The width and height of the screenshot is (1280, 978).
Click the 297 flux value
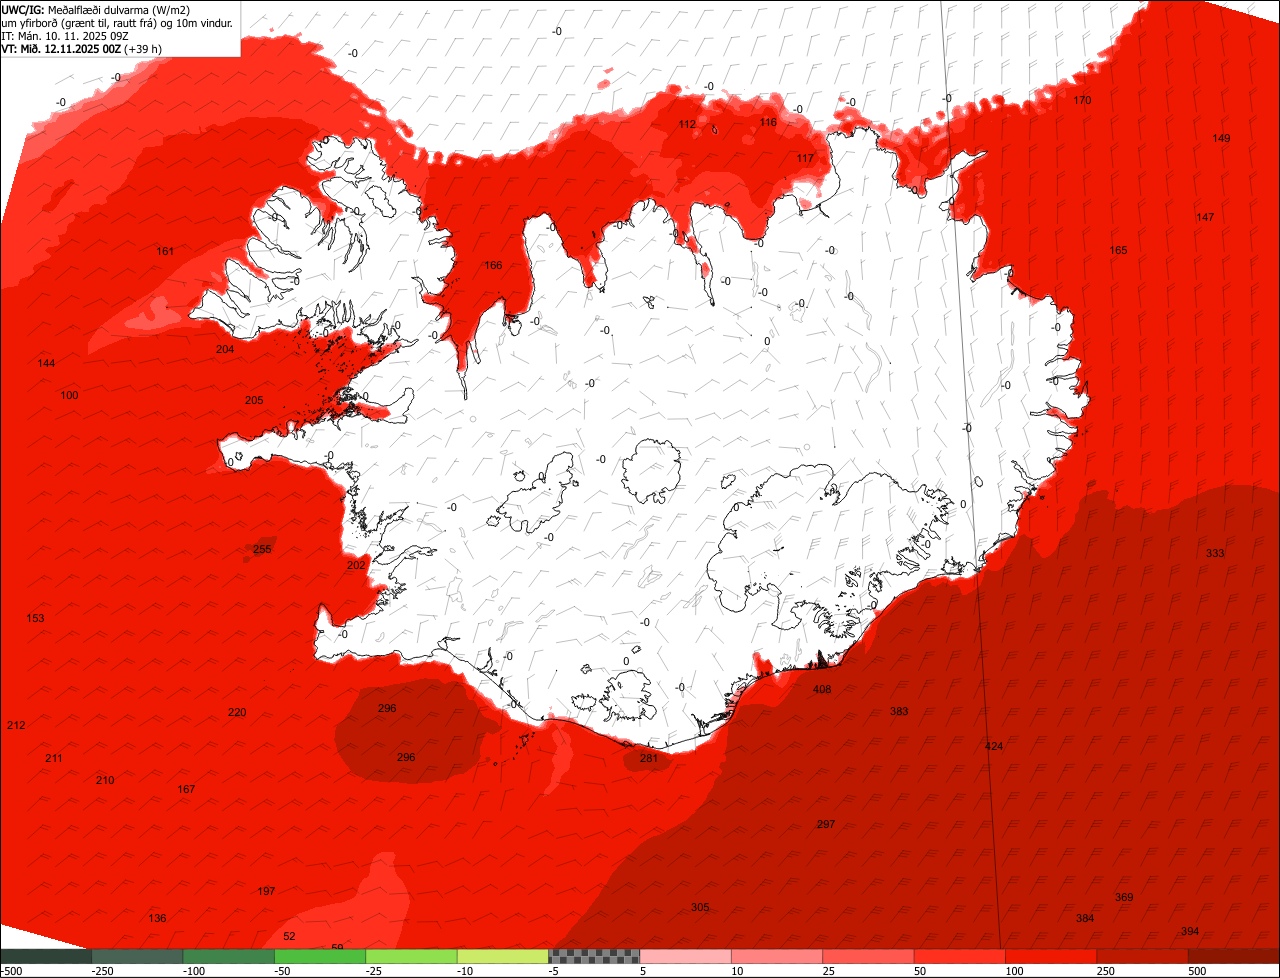click(825, 824)
